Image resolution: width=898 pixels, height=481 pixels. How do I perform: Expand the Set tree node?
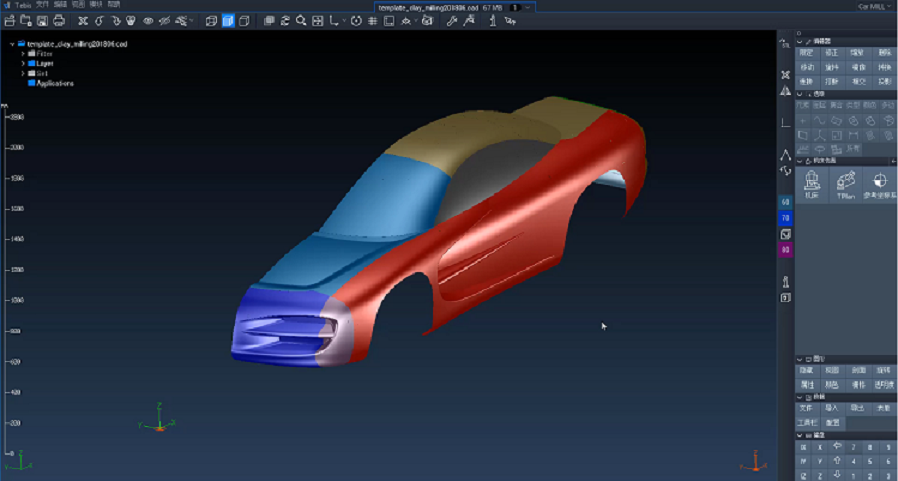[23, 73]
